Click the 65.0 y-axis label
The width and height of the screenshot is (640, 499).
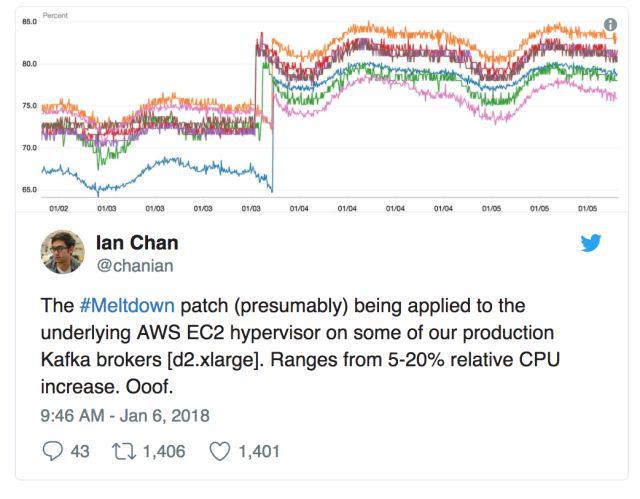29,189
